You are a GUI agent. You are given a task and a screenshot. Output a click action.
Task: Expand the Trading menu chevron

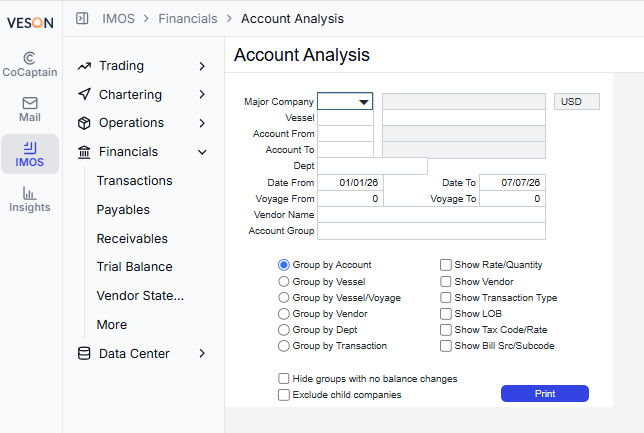(x=202, y=66)
